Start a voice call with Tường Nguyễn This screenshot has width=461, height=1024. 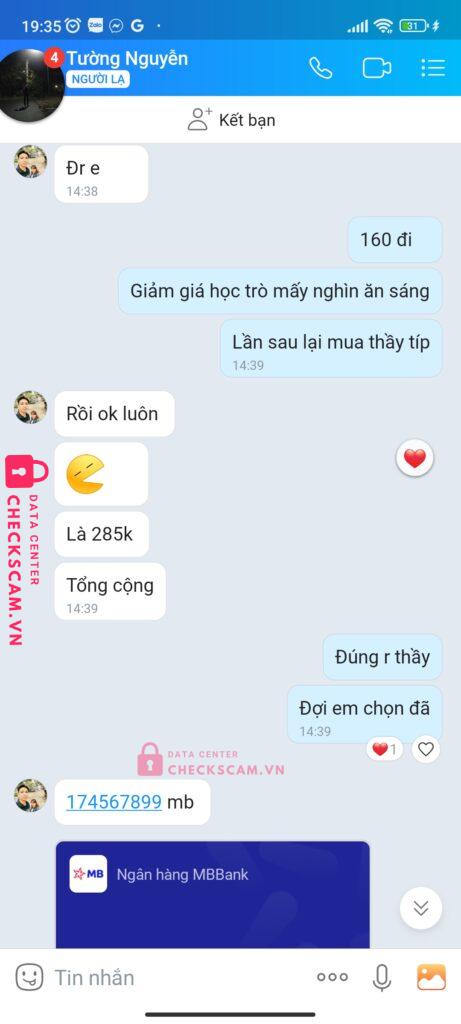point(321,68)
